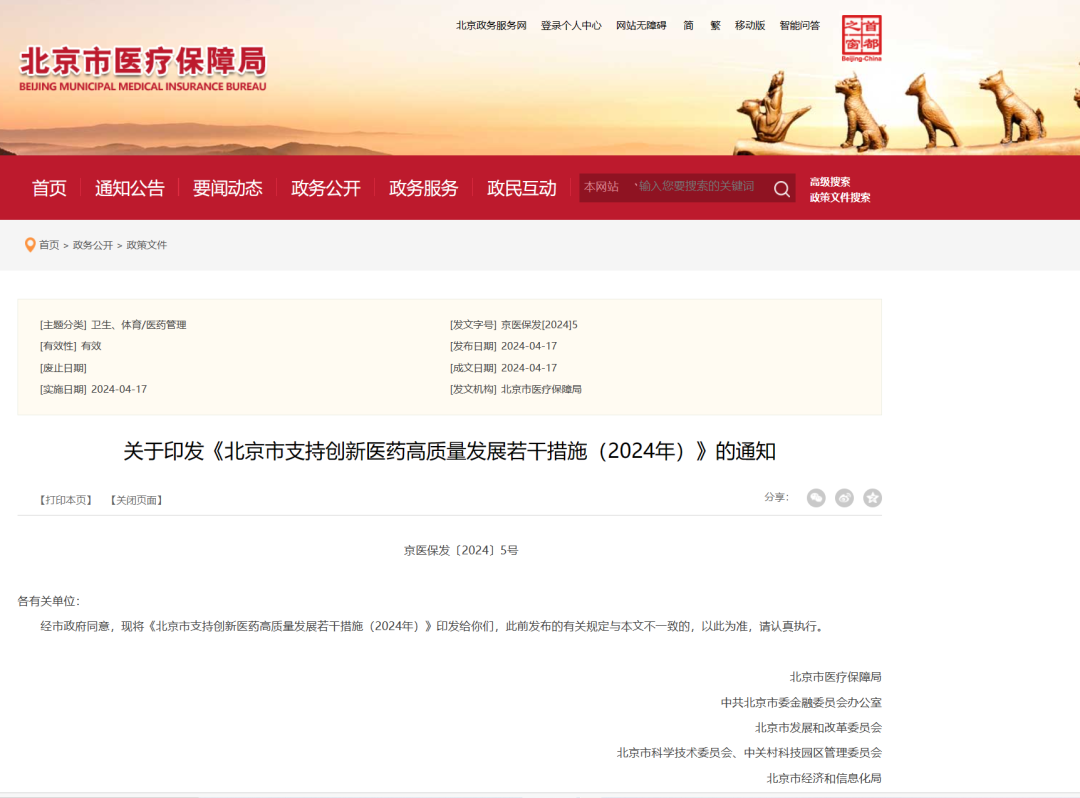Open 登录个人中心 link
Screen dimensions: 1080x798
(571, 25)
